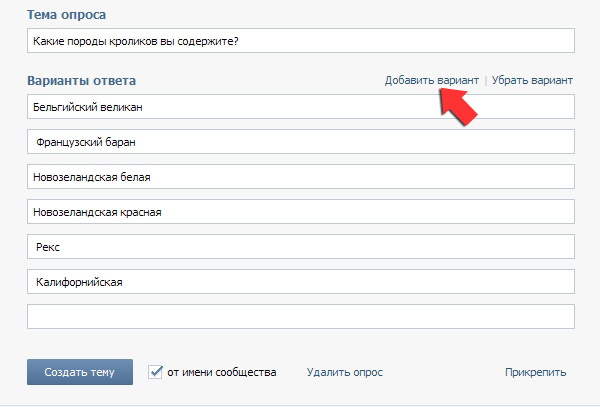Click the 'Рекс' answer field
This screenshot has height=407, width=600.
[x=300, y=247]
